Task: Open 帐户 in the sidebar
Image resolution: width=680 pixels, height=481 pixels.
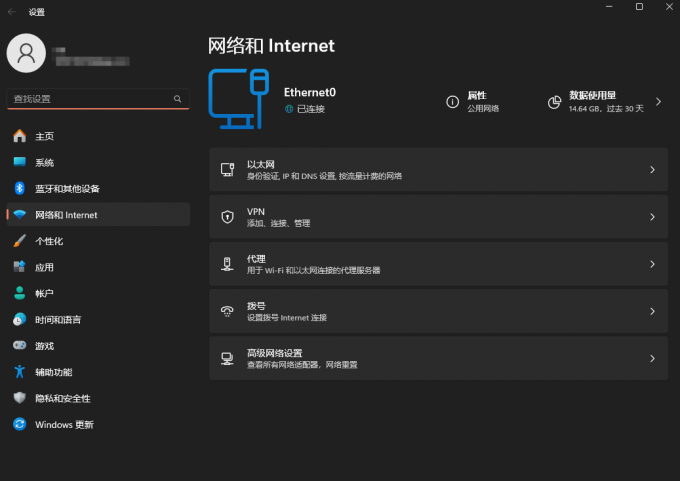Action: (98, 293)
